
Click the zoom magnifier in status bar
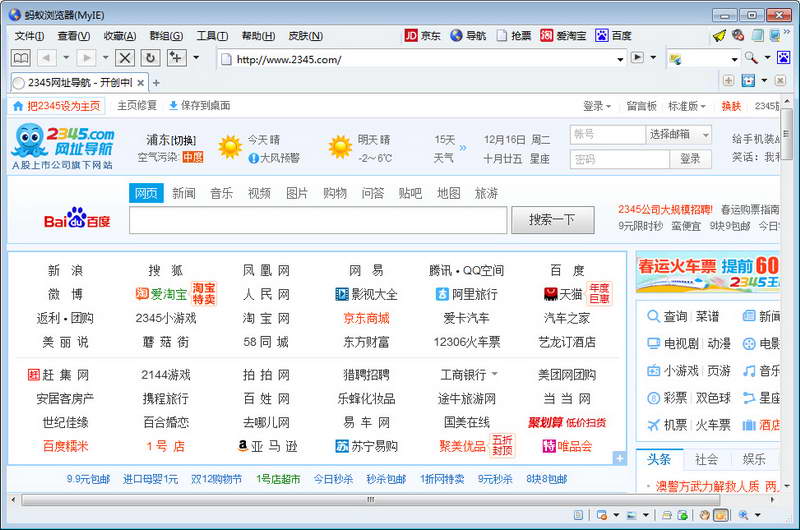pos(743,515)
